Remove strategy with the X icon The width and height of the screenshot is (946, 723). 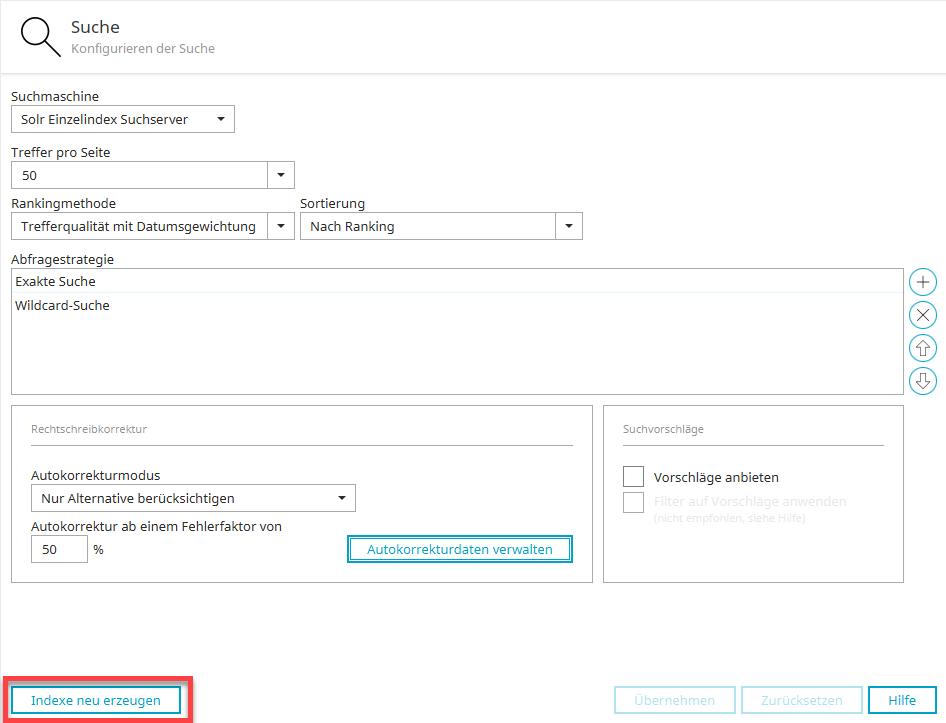pos(922,315)
